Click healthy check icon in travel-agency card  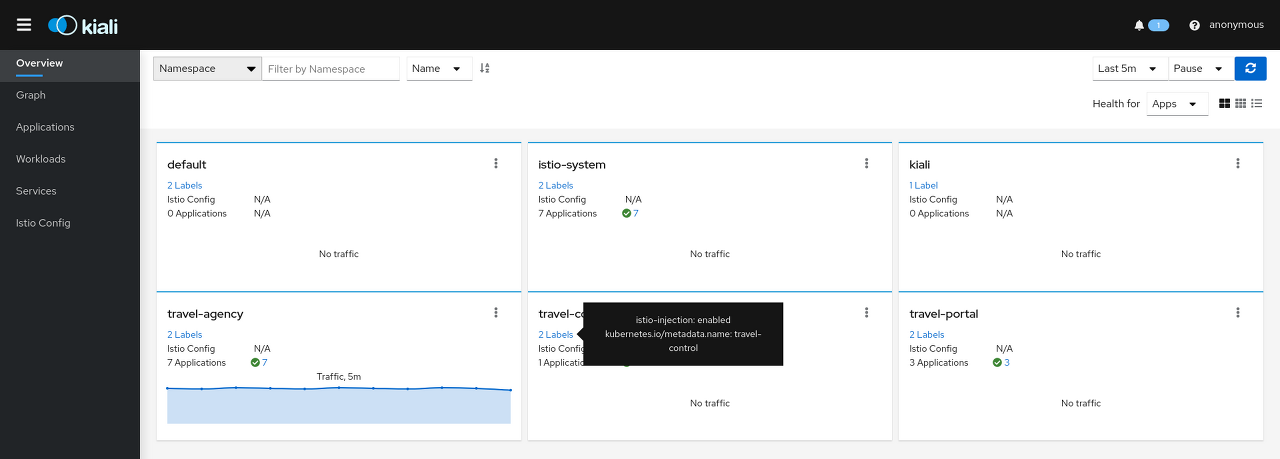[x=255, y=362]
